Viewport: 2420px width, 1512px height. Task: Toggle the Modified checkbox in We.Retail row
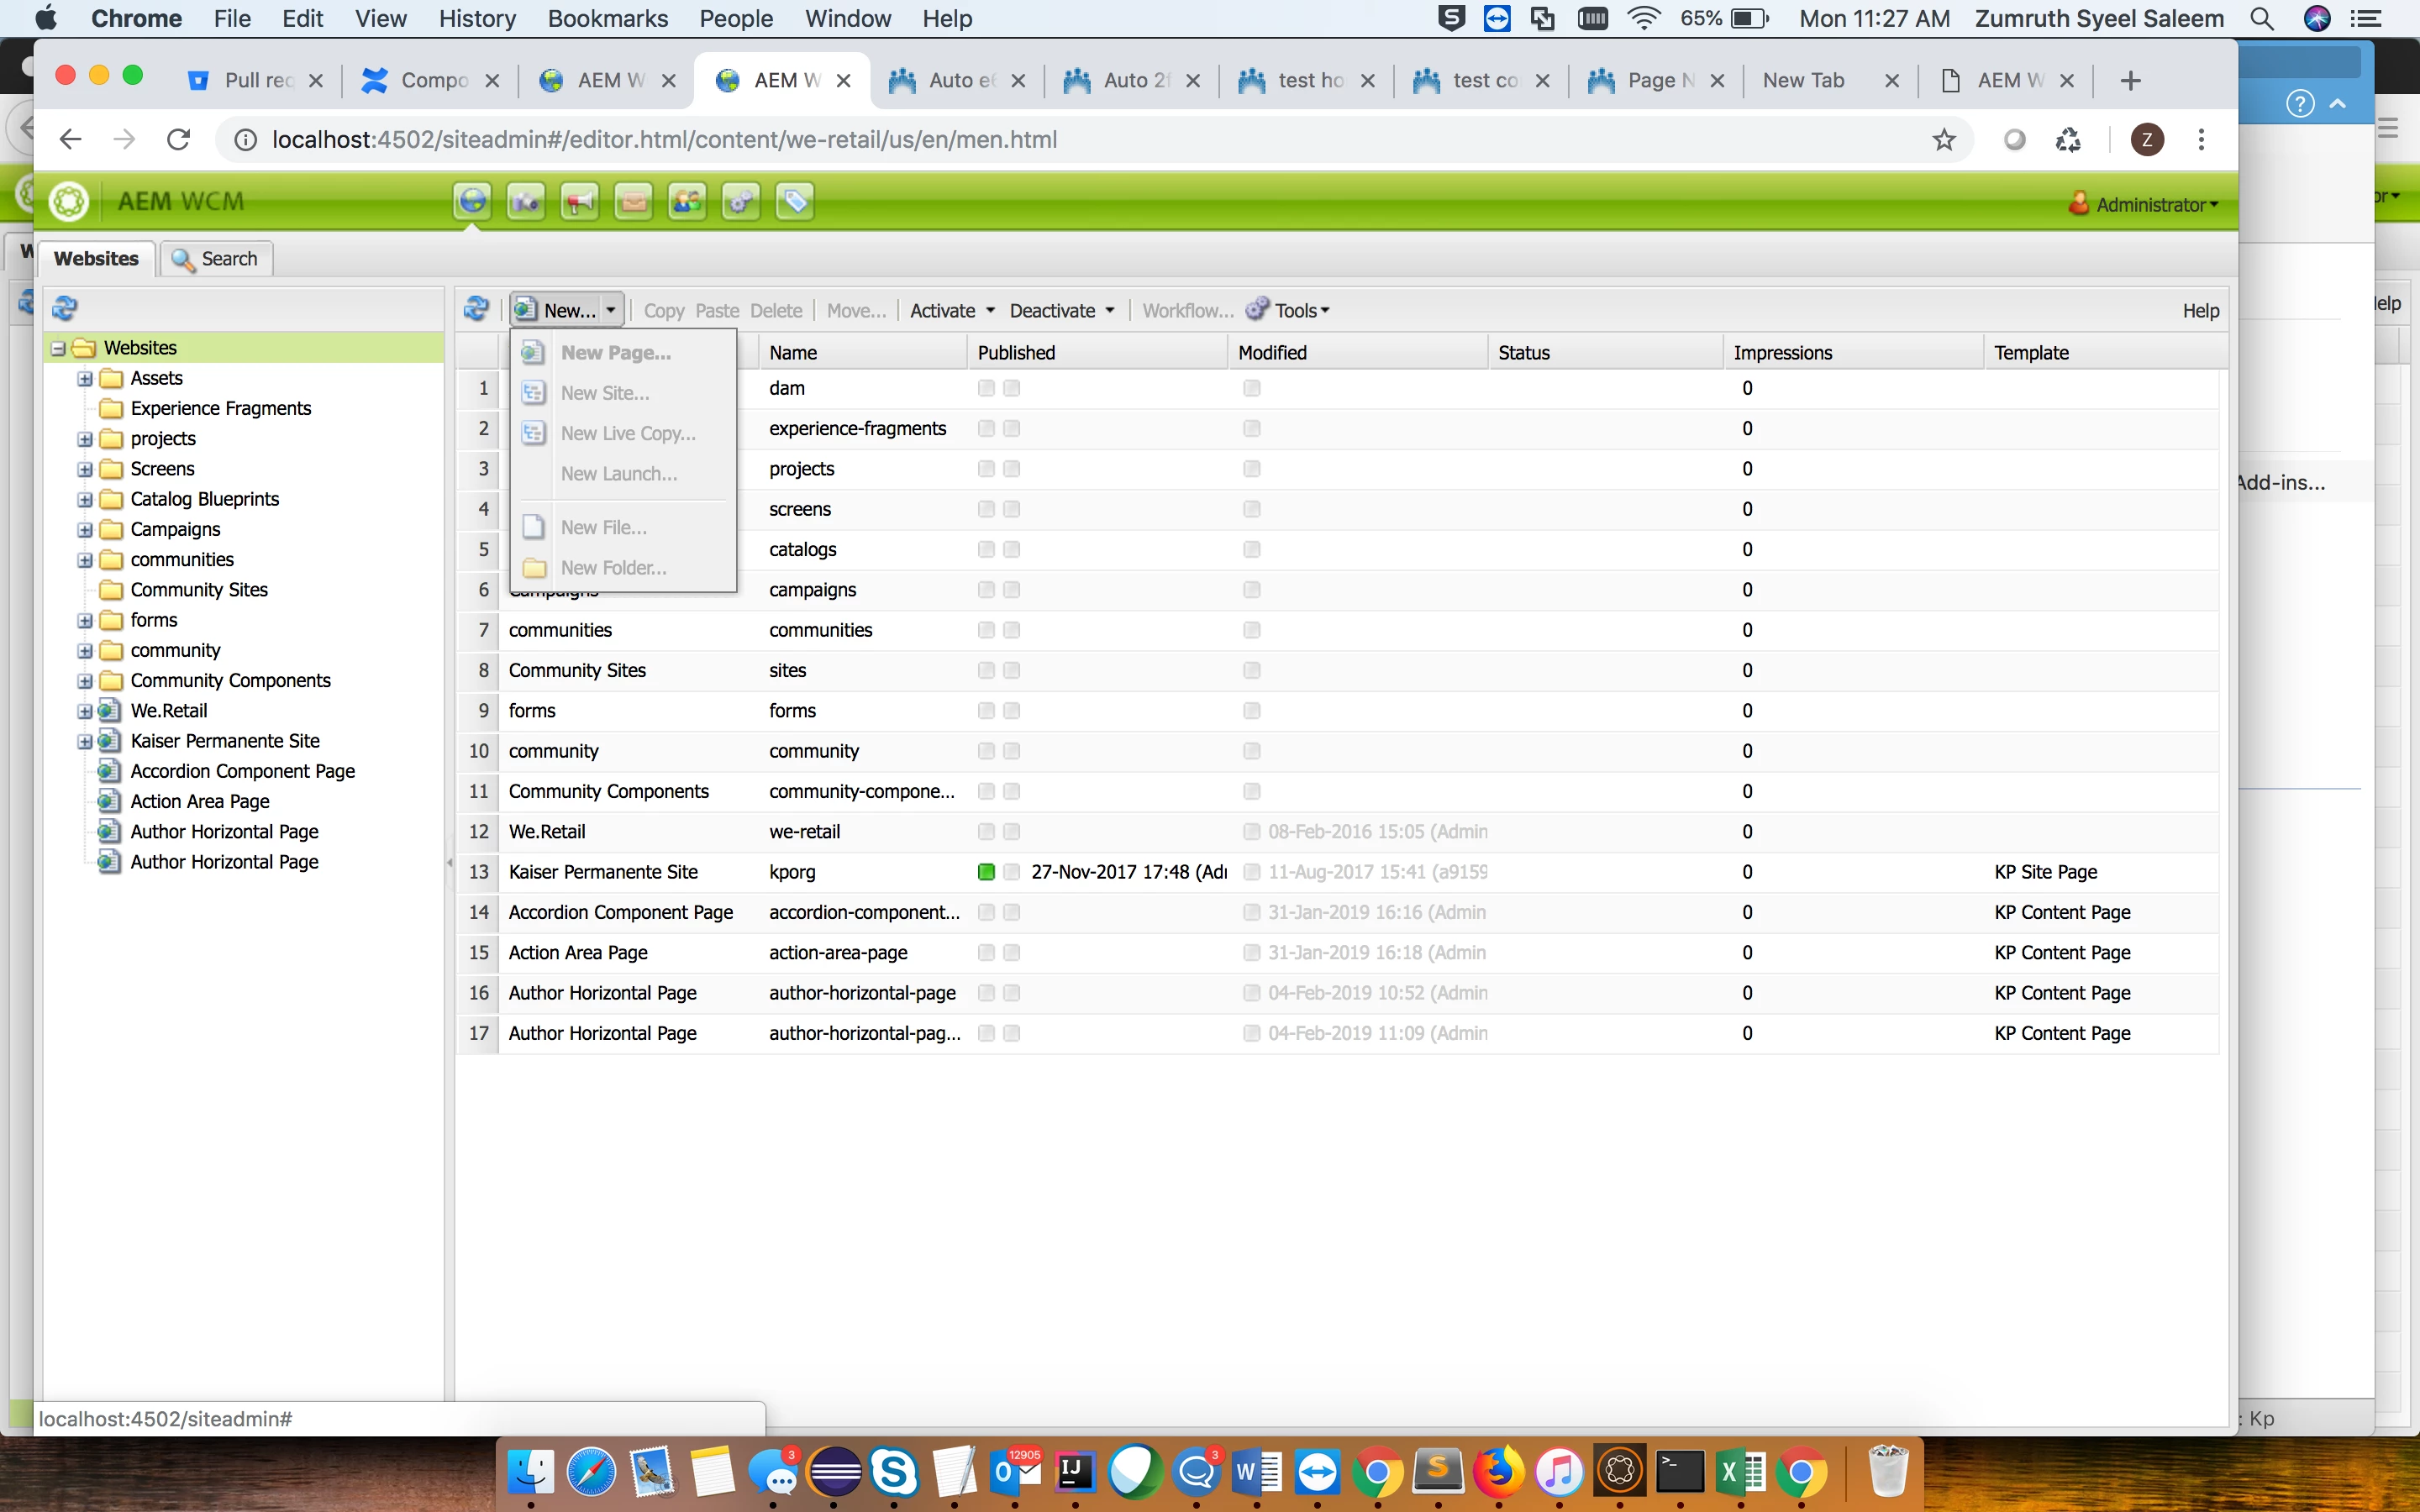click(1251, 832)
